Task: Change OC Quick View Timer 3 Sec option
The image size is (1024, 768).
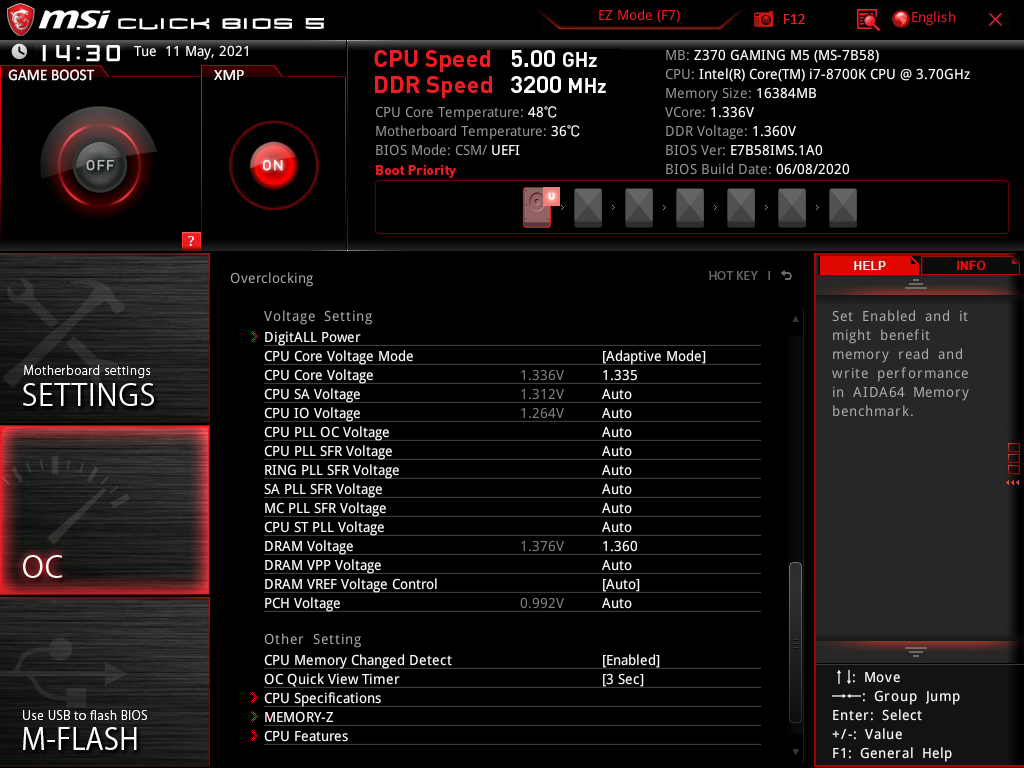Action: point(623,679)
